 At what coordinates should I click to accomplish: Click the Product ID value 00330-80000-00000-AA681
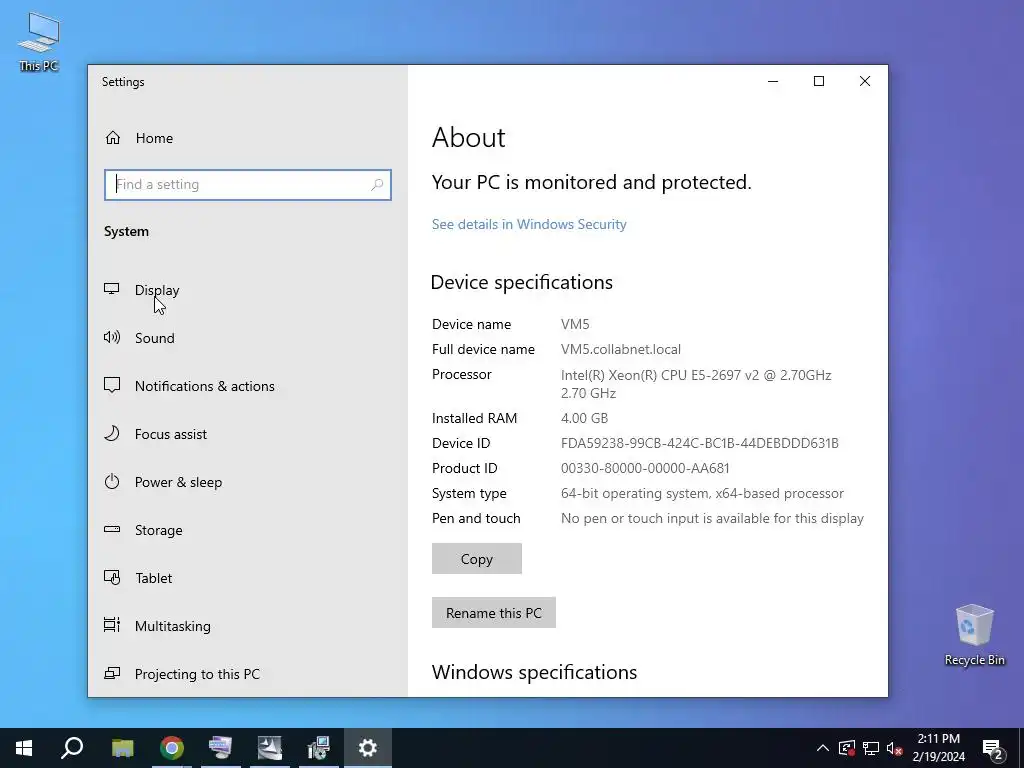645,468
